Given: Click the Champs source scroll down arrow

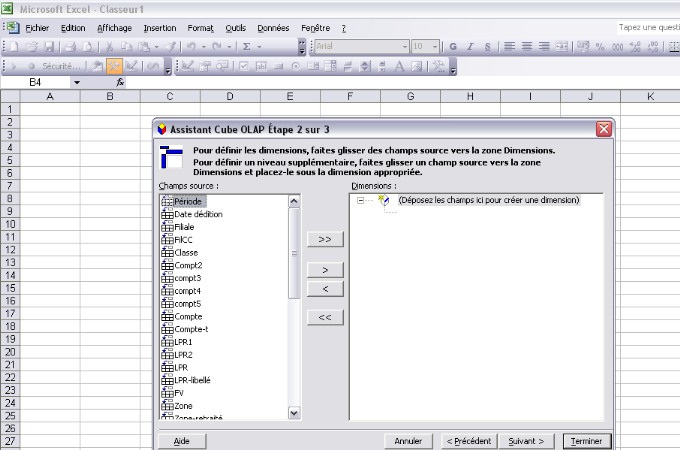Looking at the screenshot, I should (x=294, y=413).
